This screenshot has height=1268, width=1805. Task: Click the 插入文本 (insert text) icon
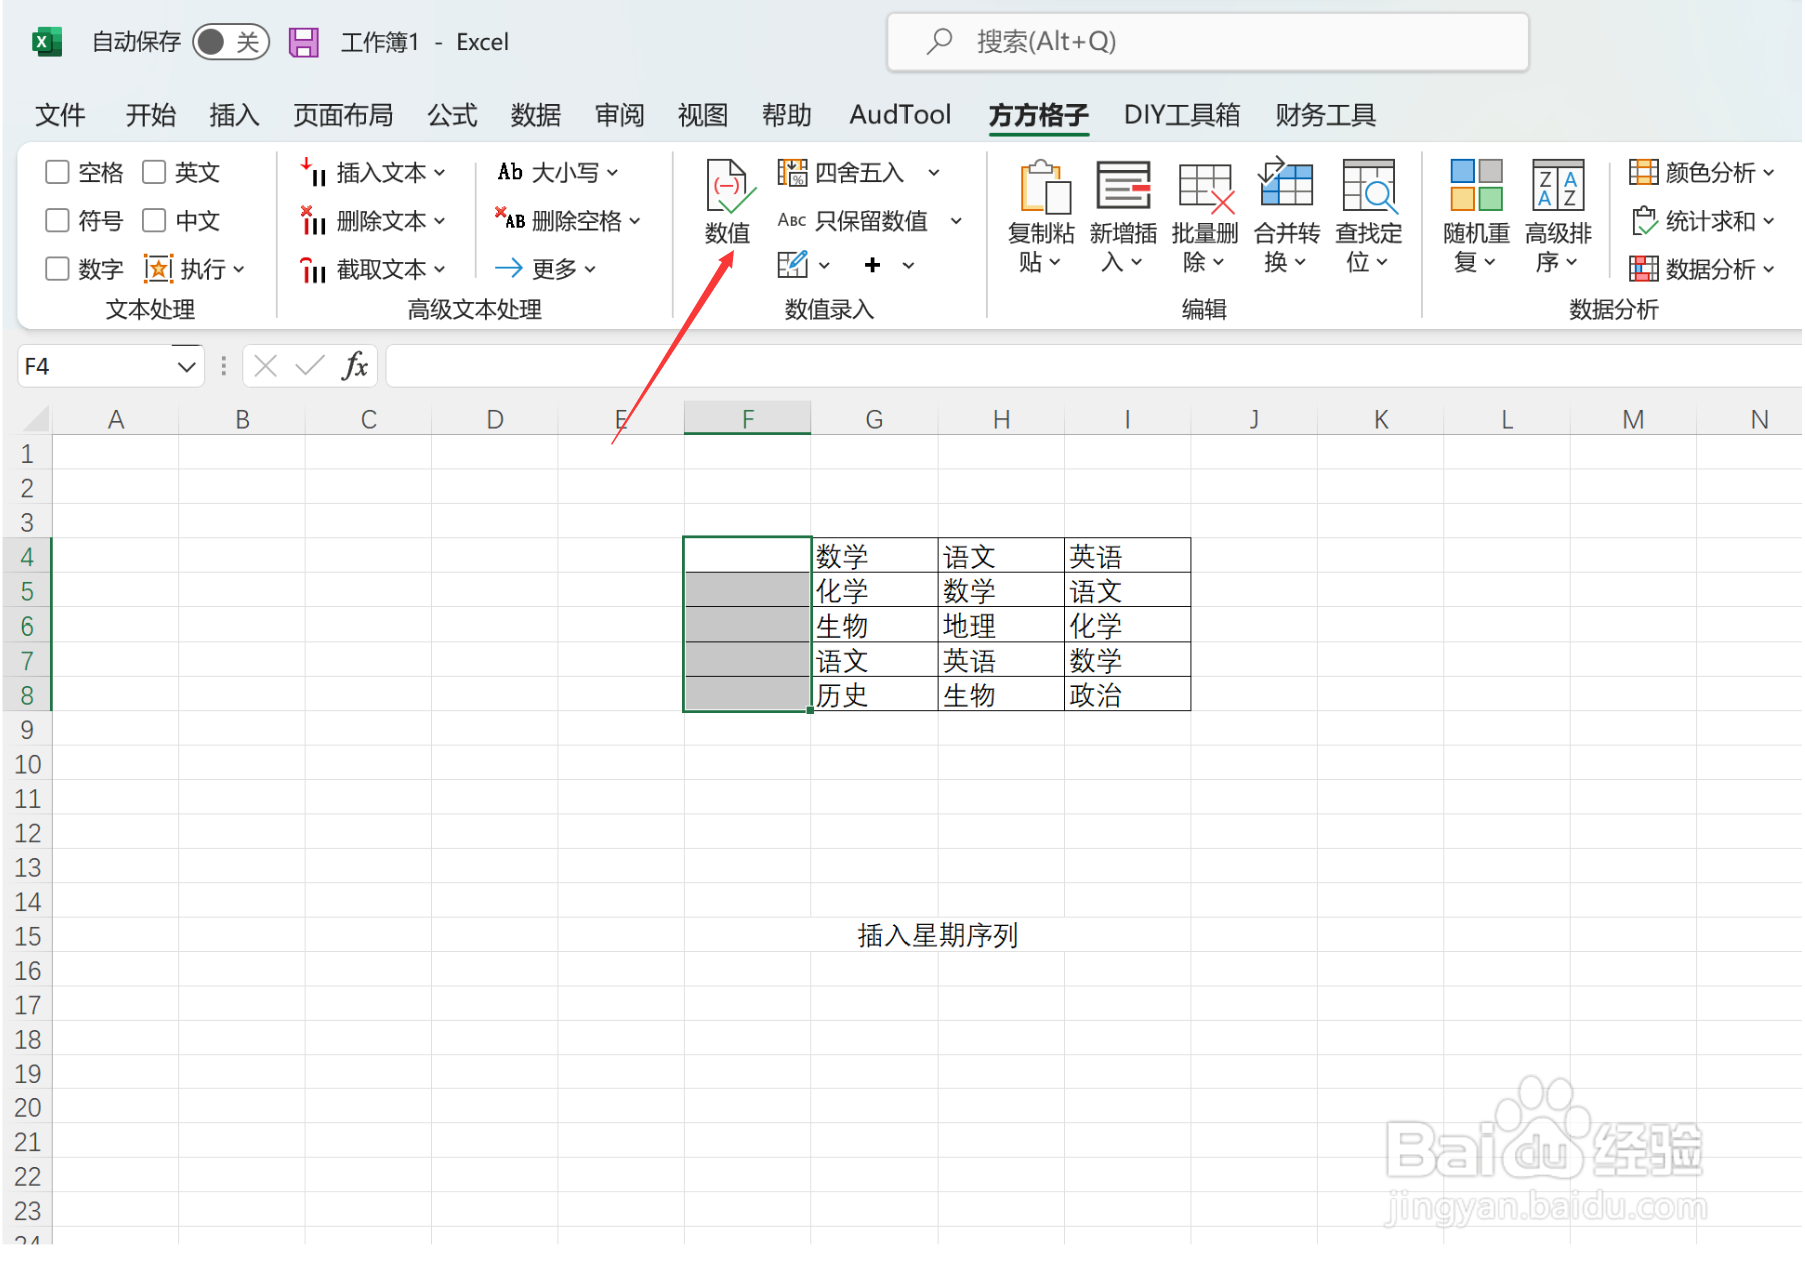(313, 172)
